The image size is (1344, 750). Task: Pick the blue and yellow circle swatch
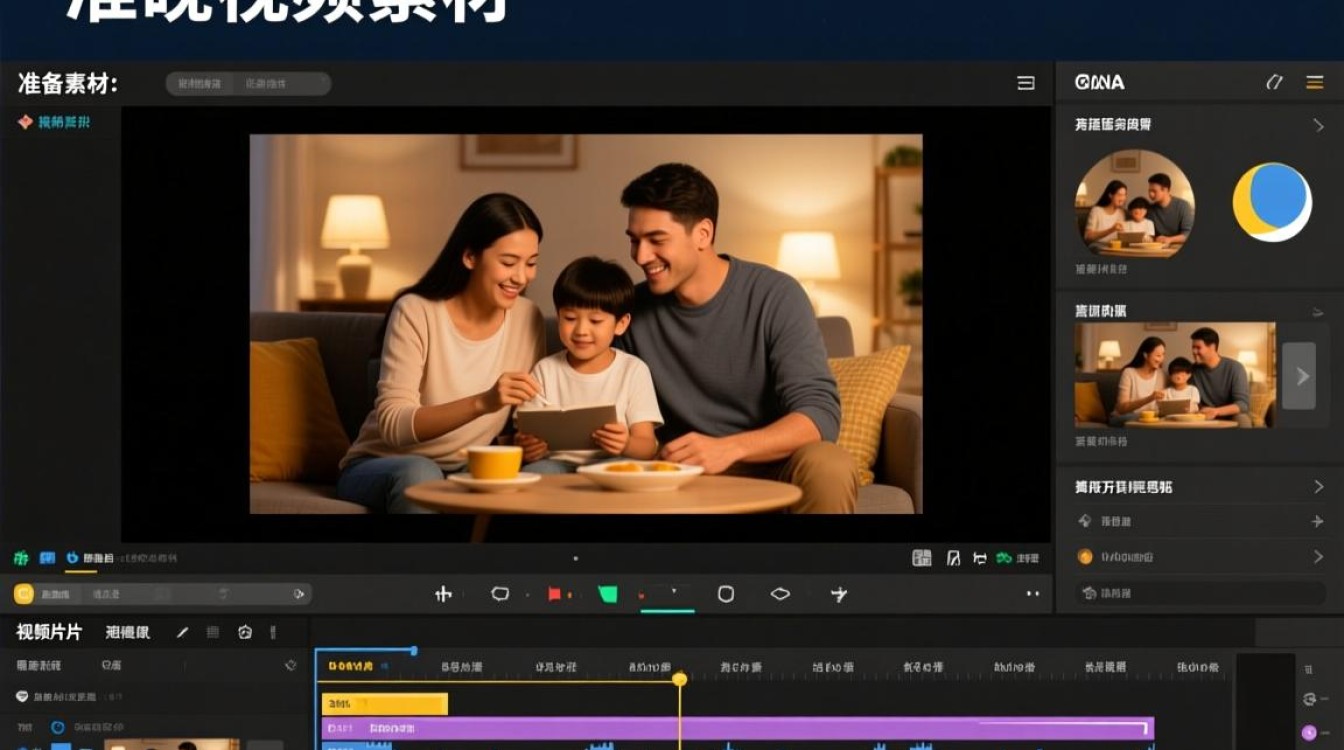click(1271, 202)
